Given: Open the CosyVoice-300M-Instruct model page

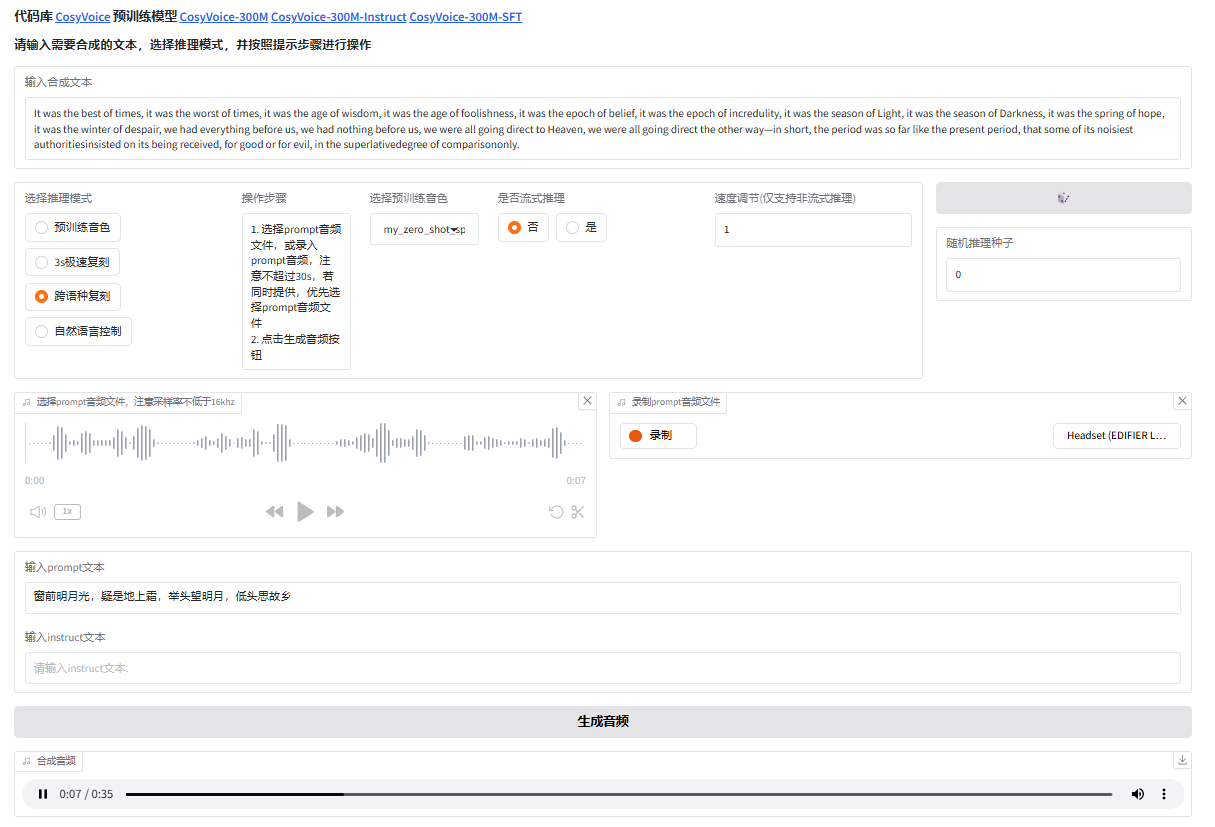Looking at the screenshot, I should (336, 16).
